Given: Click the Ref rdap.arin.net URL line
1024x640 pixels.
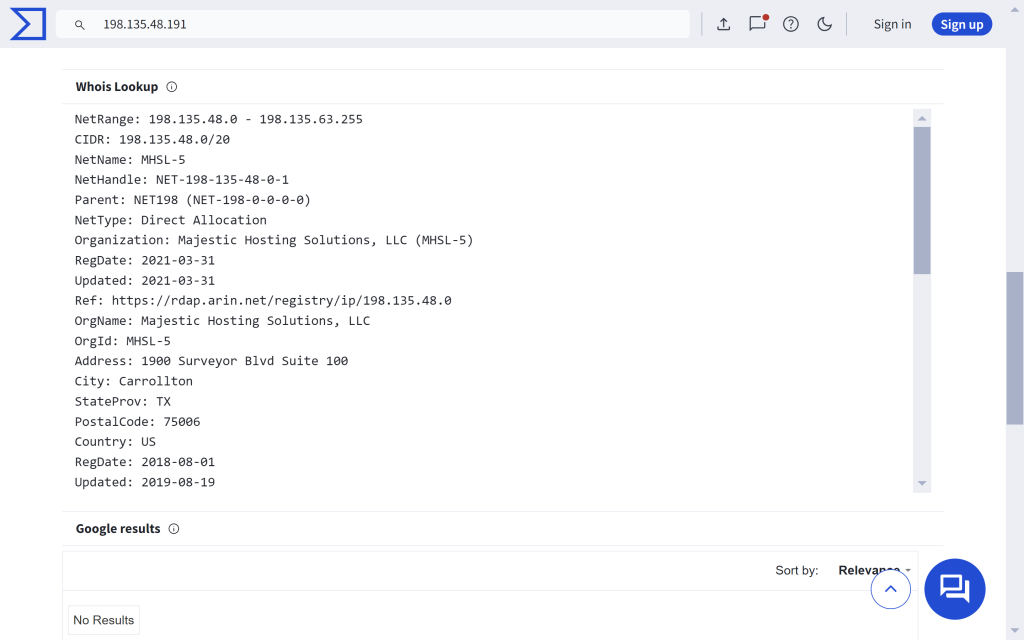Looking at the screenshot, I should coord(263,300).
